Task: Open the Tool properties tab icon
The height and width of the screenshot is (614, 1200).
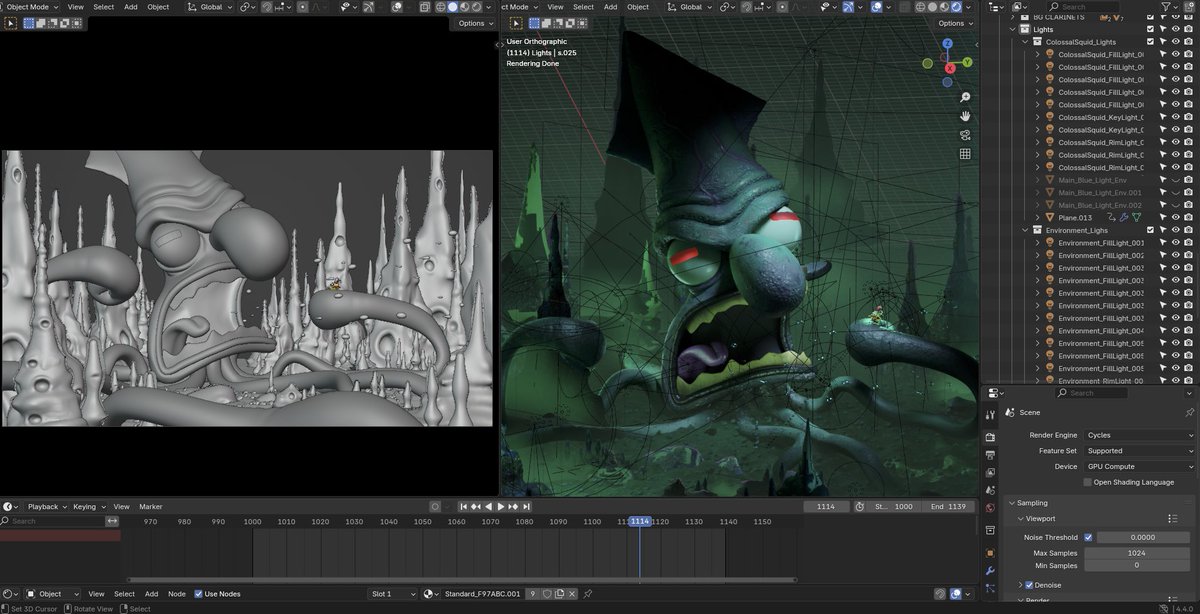Action: point(990,415)
